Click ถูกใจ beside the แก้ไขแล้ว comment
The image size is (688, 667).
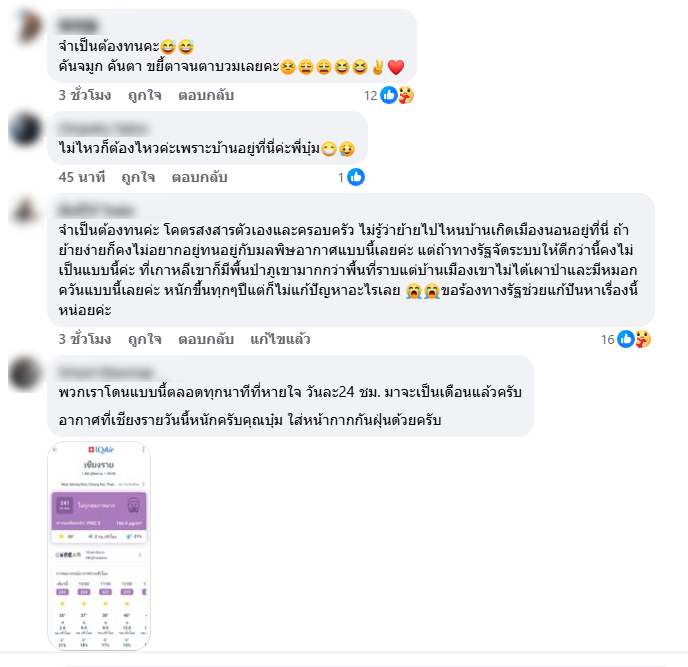(x=145, y=339)
